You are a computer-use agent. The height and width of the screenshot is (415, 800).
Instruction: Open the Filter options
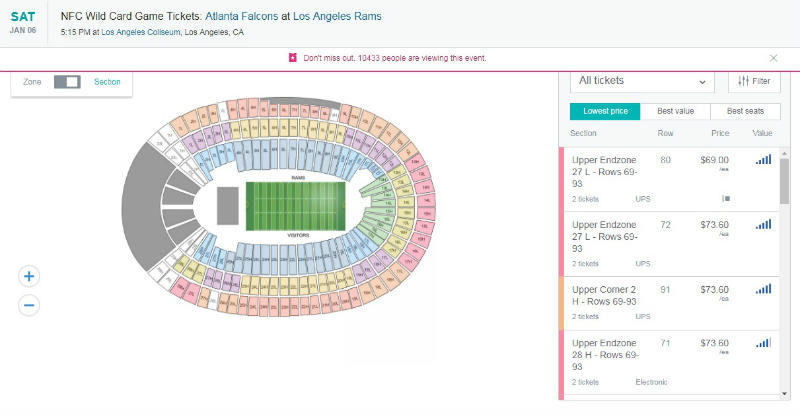(754, 81)
